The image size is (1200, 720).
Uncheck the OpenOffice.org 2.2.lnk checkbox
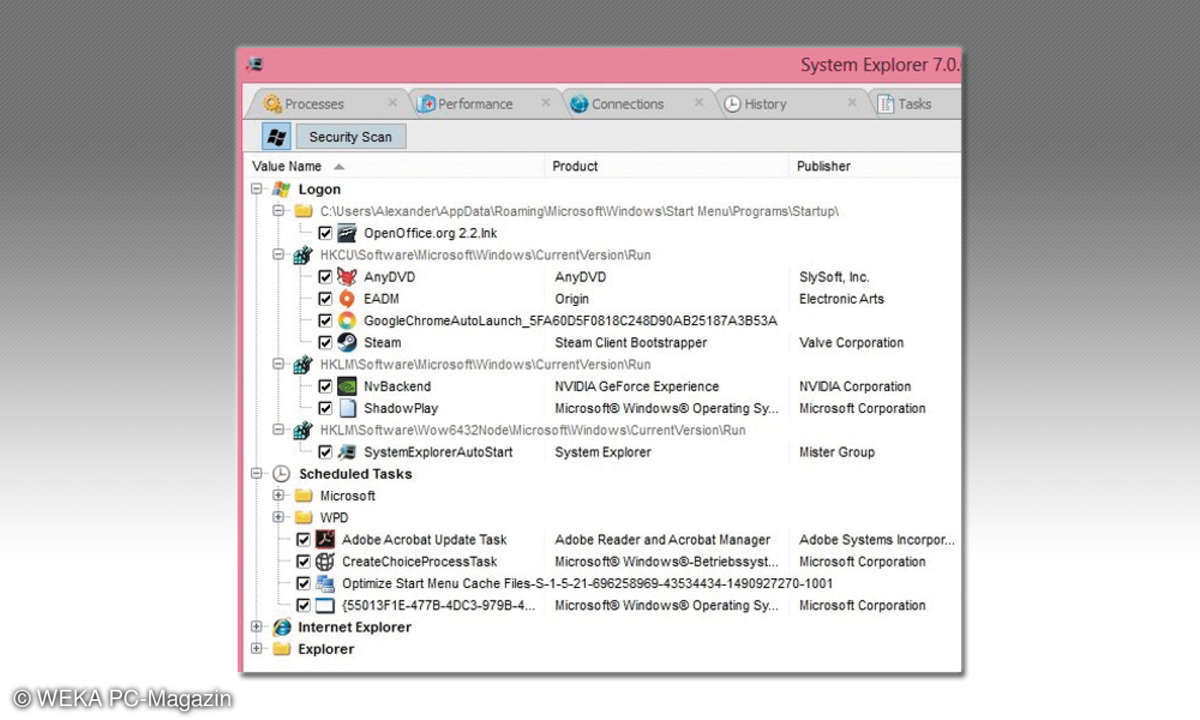tap(325, 233)
